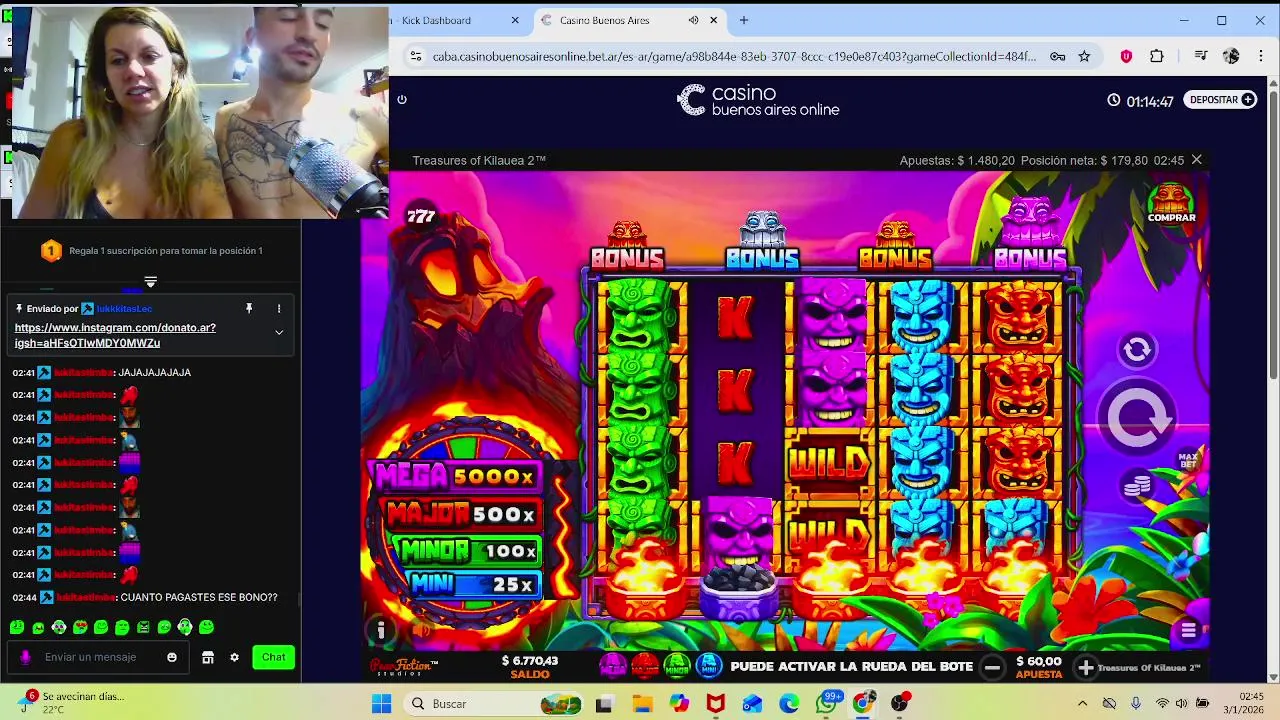Click the JAJAJAJAJAJA chat message
Image resolution: width=1280 pixels, height=720 pixels.
[x=154, y=372]
